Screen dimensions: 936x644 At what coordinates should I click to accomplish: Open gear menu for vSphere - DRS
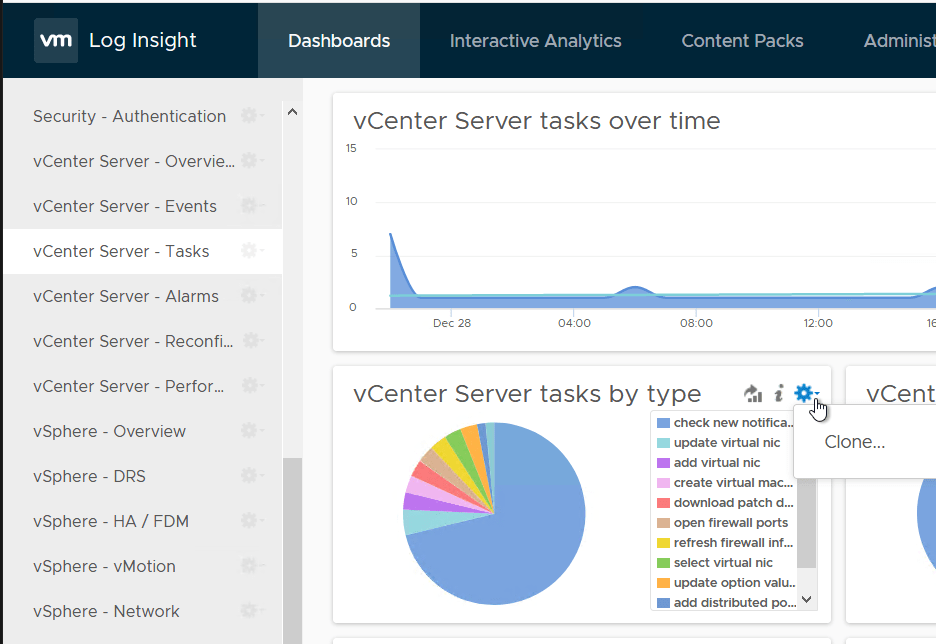tap(250, 476)
